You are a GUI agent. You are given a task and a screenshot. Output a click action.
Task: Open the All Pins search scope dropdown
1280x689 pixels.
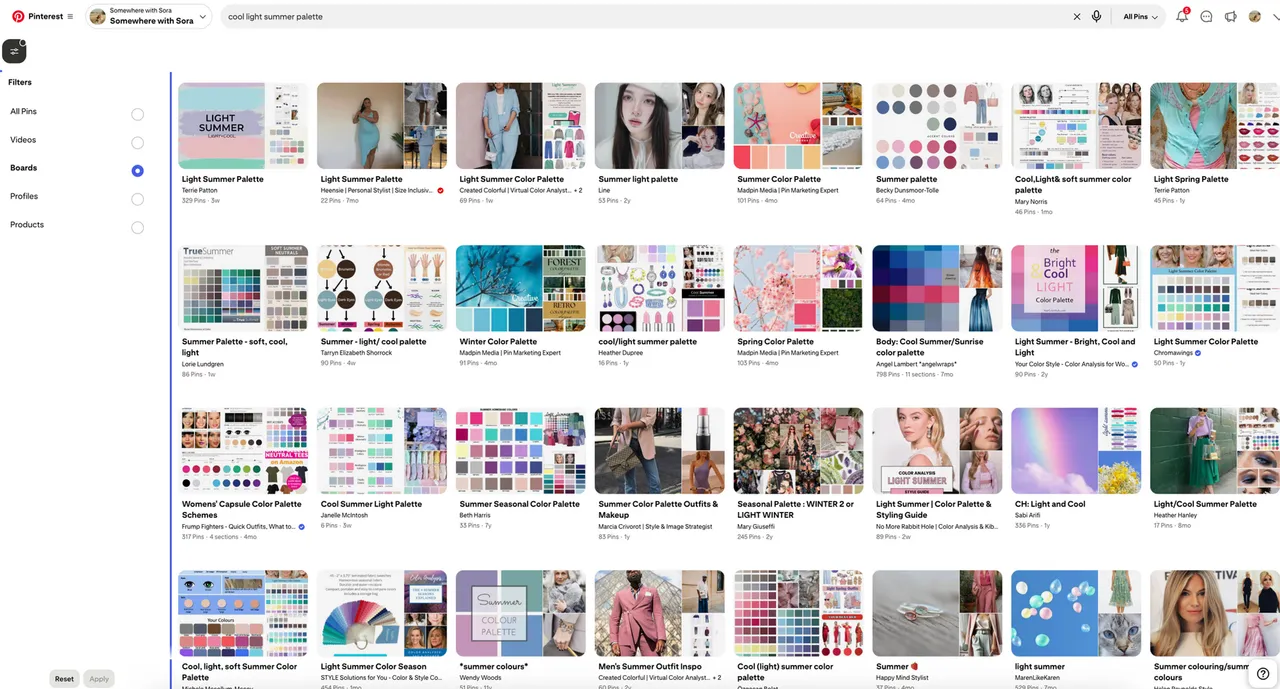coord(1140,17)
